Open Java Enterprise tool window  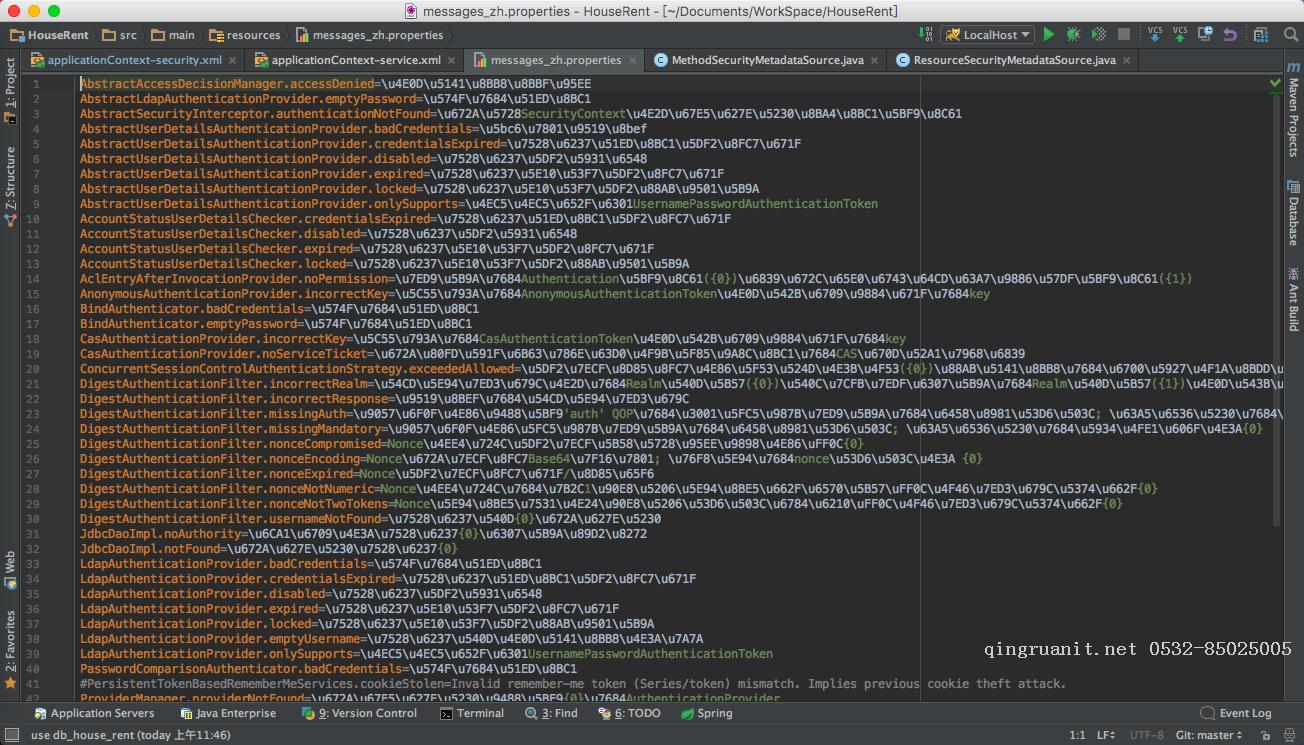tap(228, 713)
